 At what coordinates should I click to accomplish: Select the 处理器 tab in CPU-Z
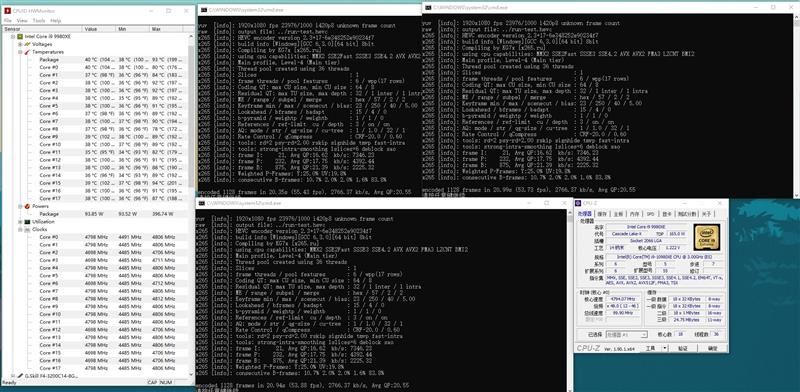tap(585, 214)
